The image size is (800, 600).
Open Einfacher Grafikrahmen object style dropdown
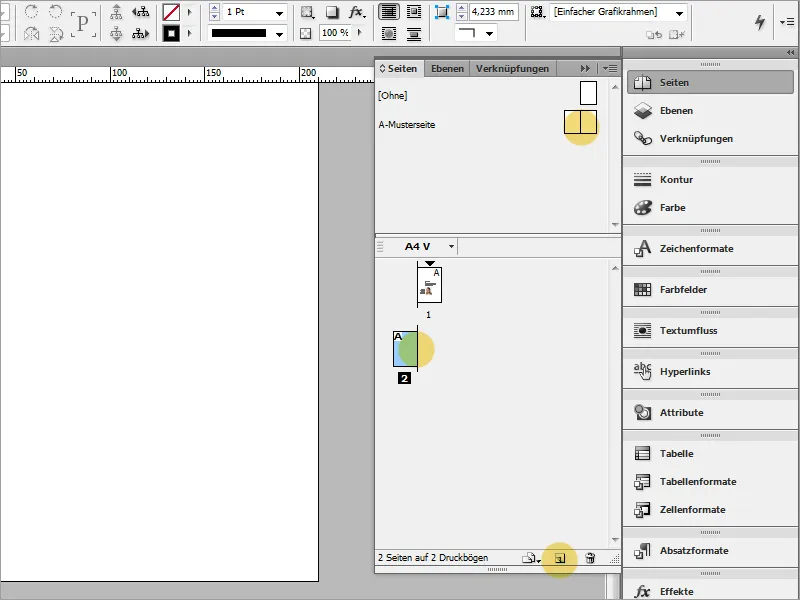click(x=679, y=13)
